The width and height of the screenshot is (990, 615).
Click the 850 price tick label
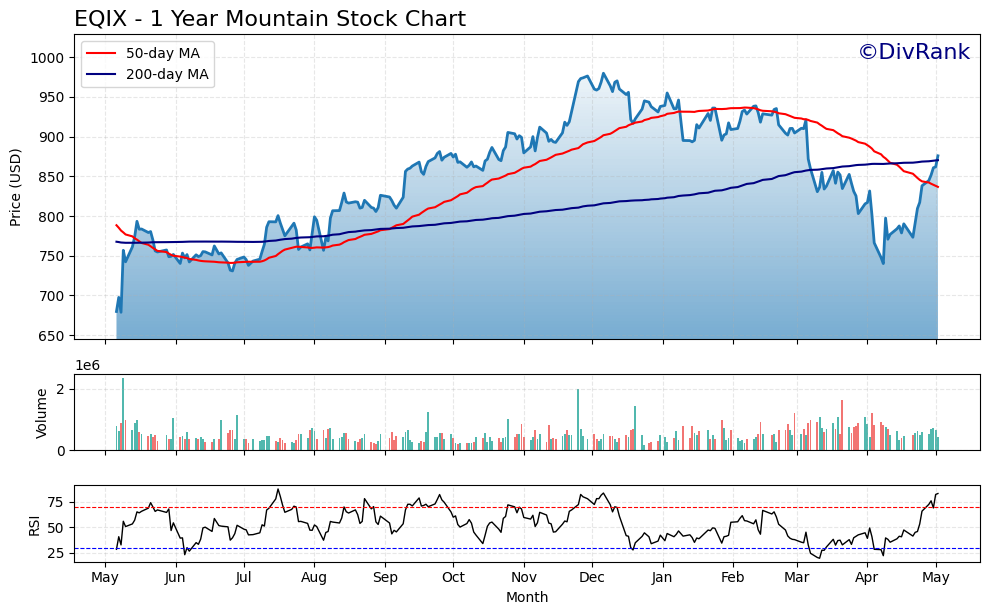[x=52, y=177]
